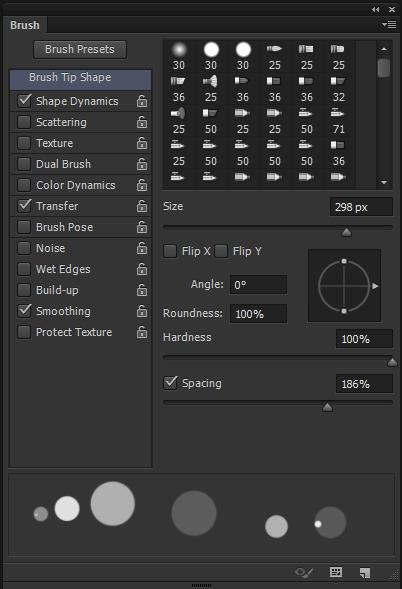This screenshot has width=402, height=589.
Task: Toggle the live tip brush preview icon
Action: click(x=304, y=572)
